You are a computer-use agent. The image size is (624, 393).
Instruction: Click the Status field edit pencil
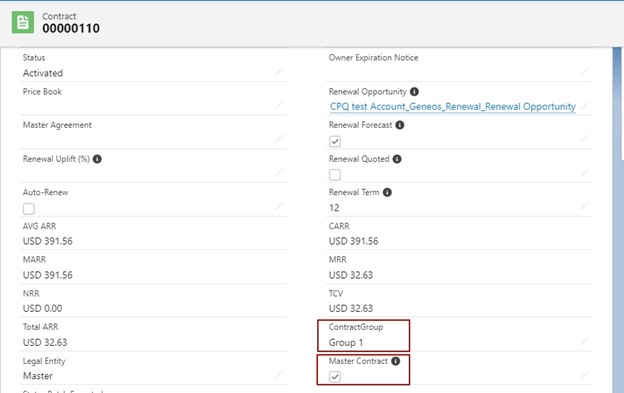[279, 72]
